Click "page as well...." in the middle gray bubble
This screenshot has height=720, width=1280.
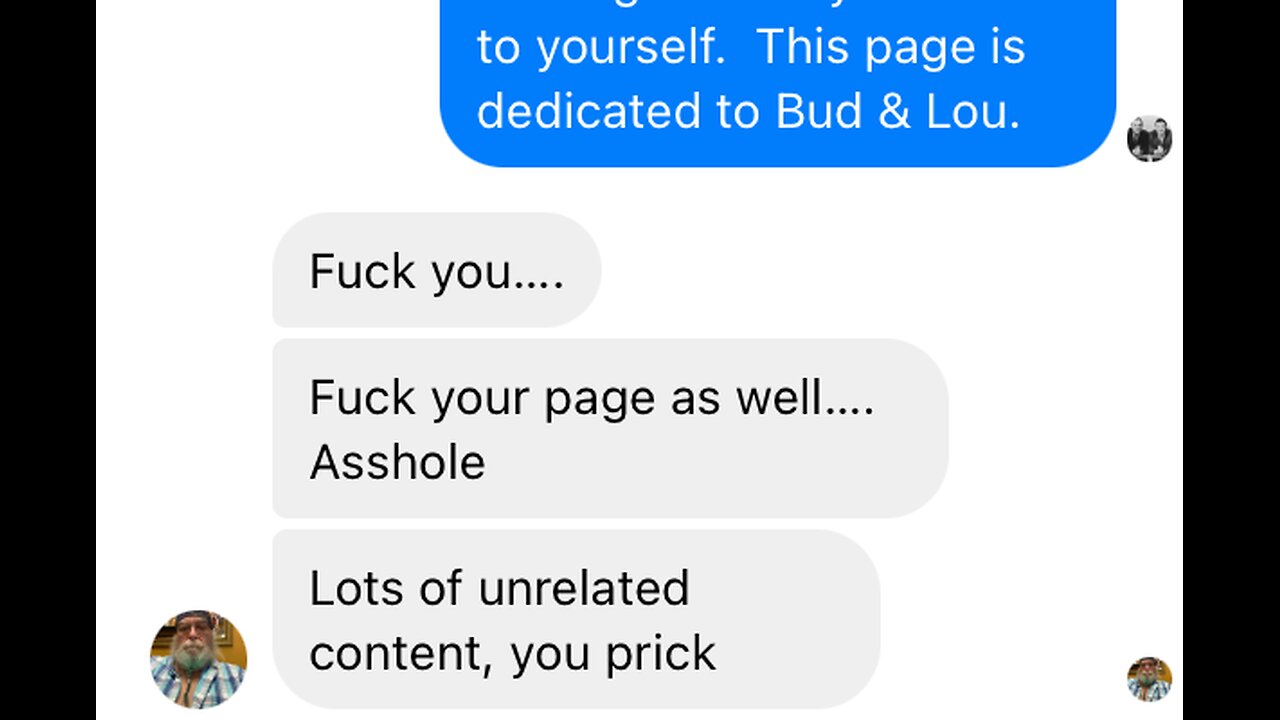pyautogui.click(x=709, y=399)
